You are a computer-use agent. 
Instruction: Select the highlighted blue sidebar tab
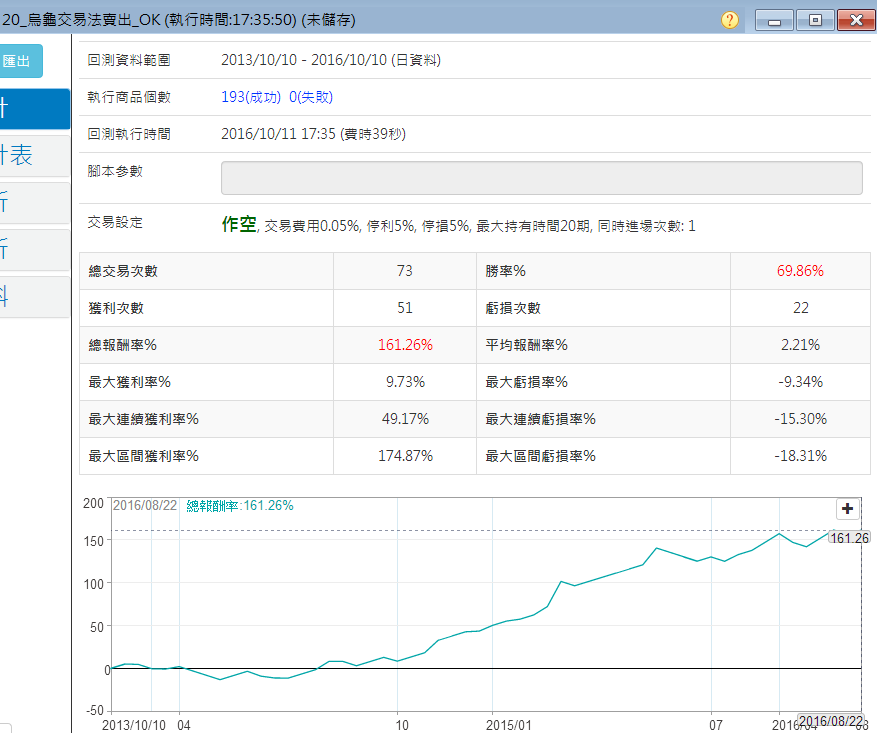point(34,108)
